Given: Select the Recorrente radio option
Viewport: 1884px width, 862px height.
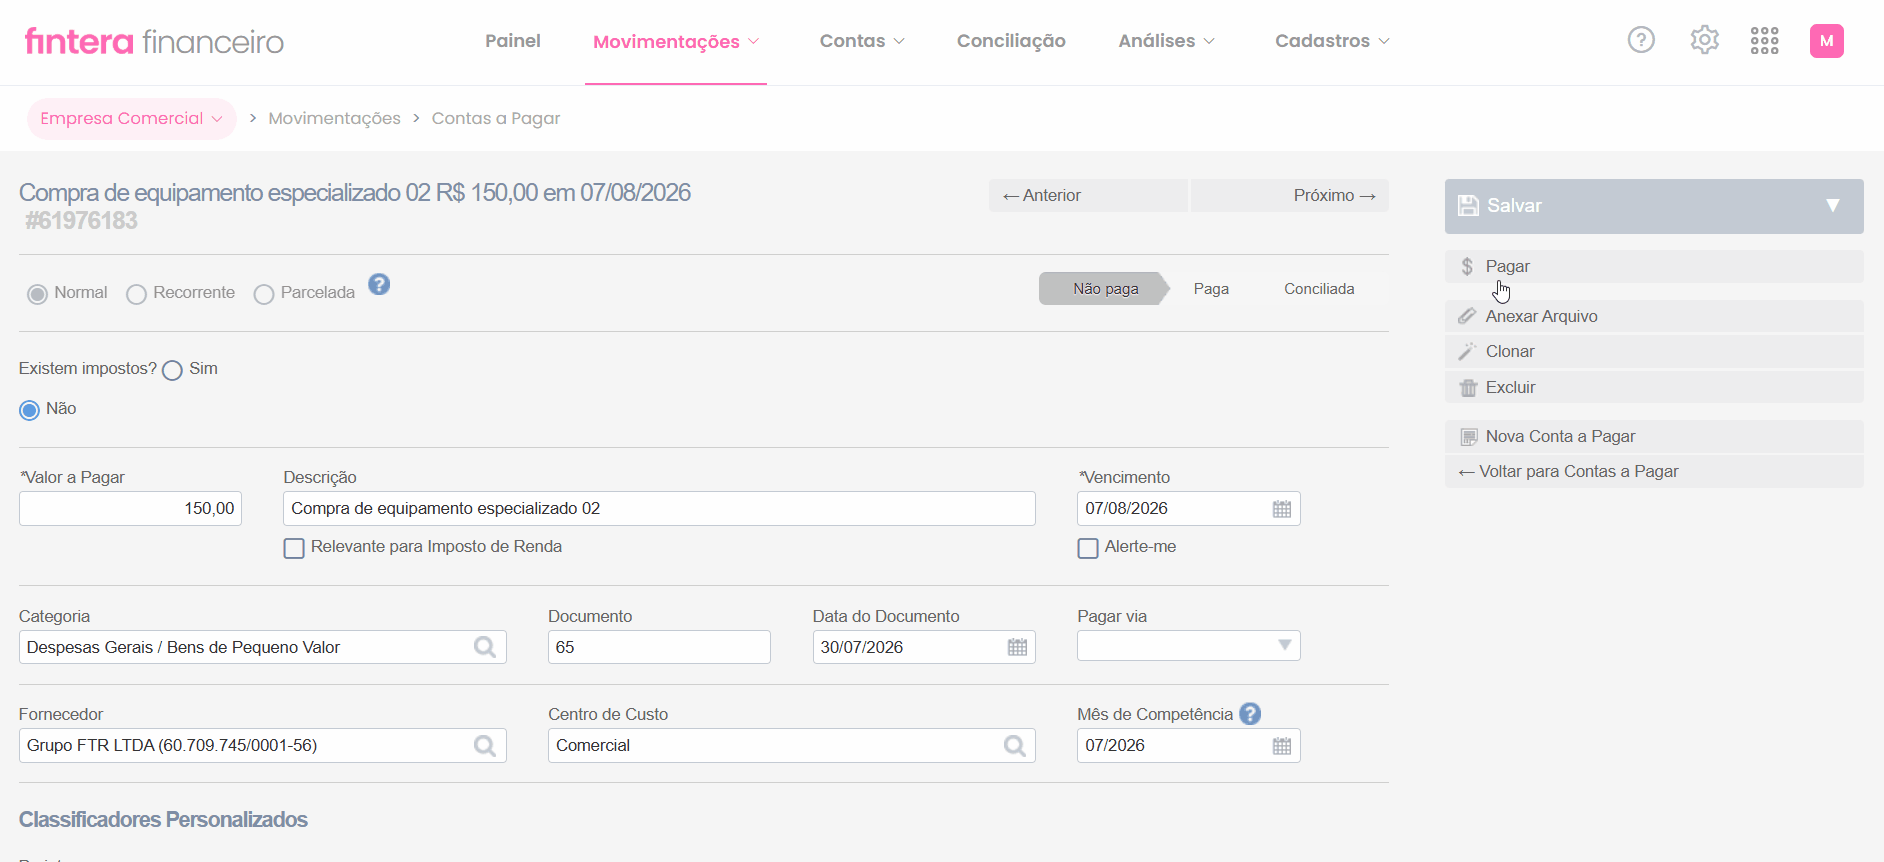Looking at the screenshot, I should (137, 294).
